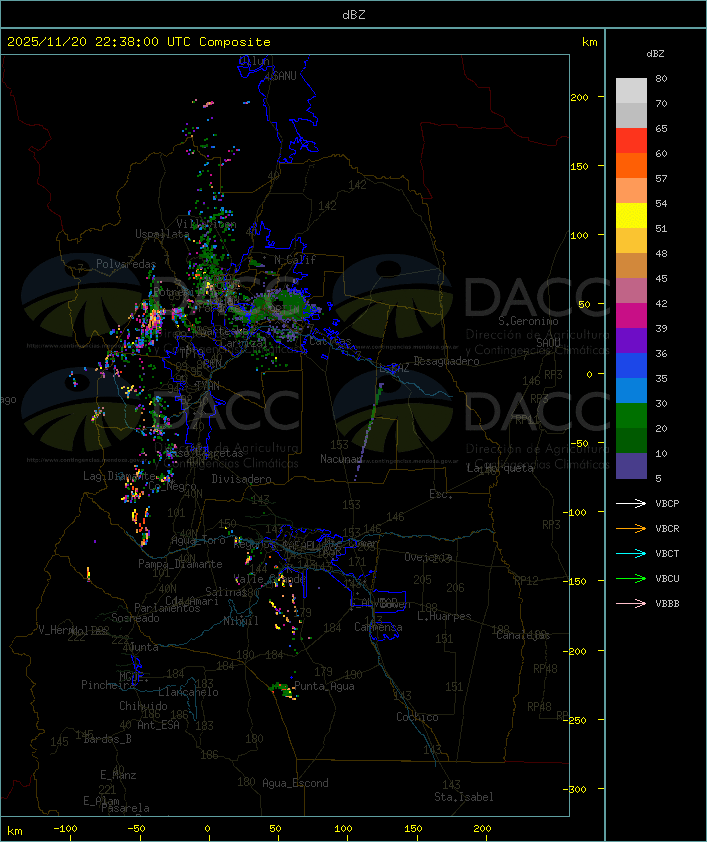Screen dimensions: 707x842
Task: Click the 'N_Calif' map label
Action: (x=295, y=260)
